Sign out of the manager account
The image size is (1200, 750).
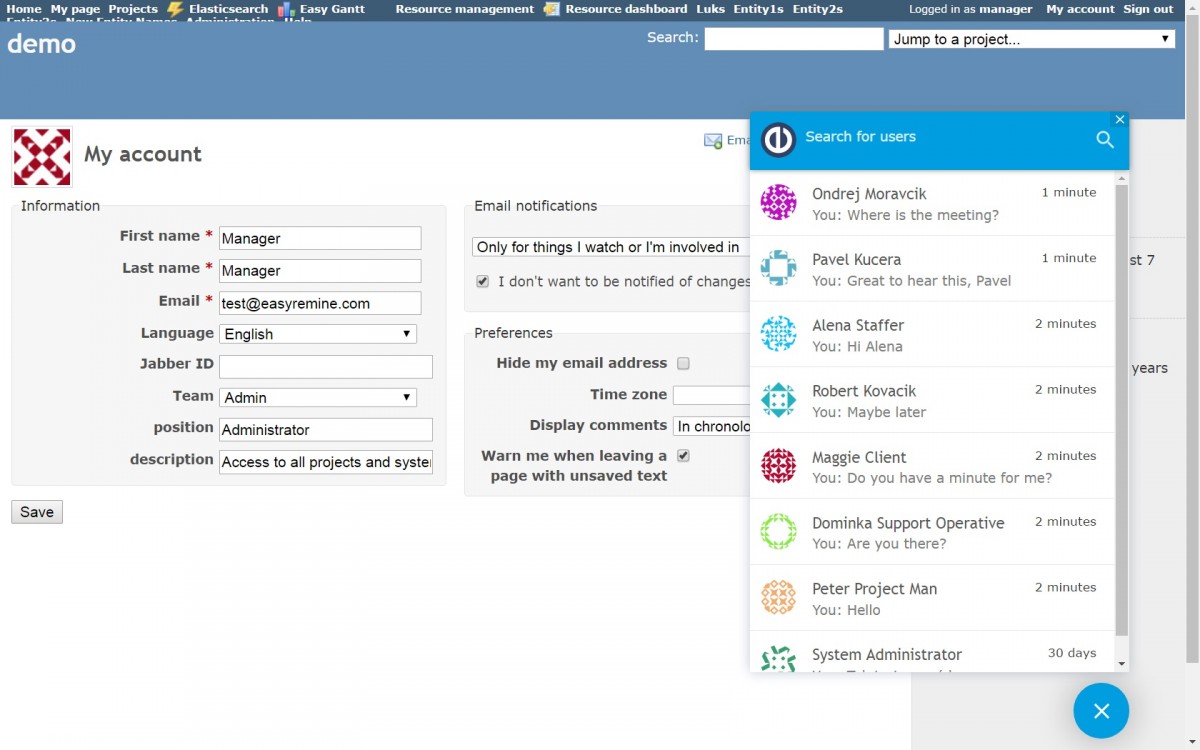(1148, 8)
